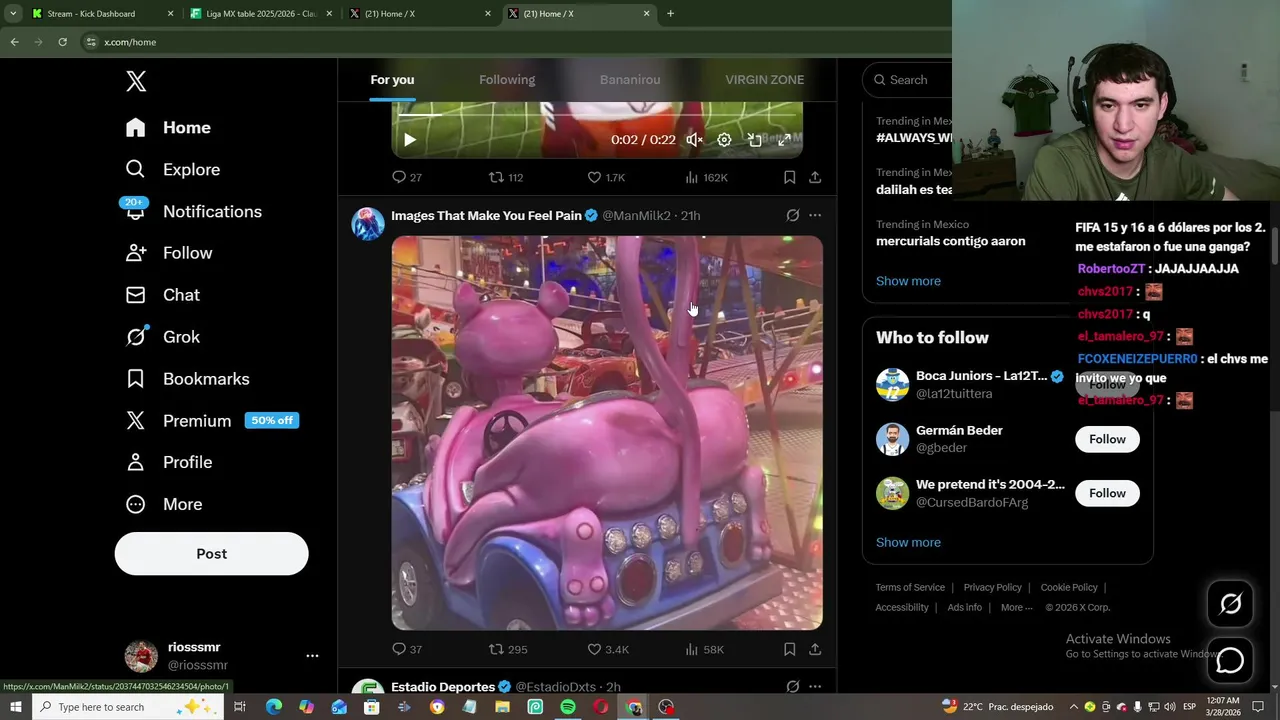The image size is (1280, 720).
Task: Open more options on ManMilk2 post
Action: click(x=815, y=215)
